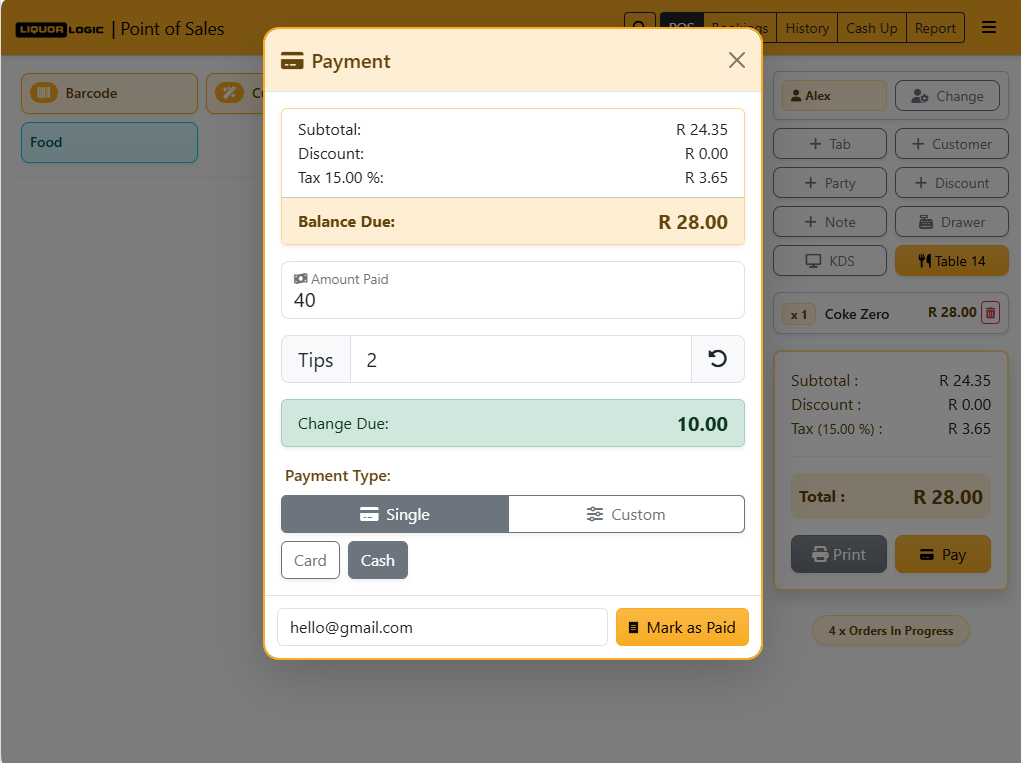
Task: Select Single payment type
Action: (395, 514)
